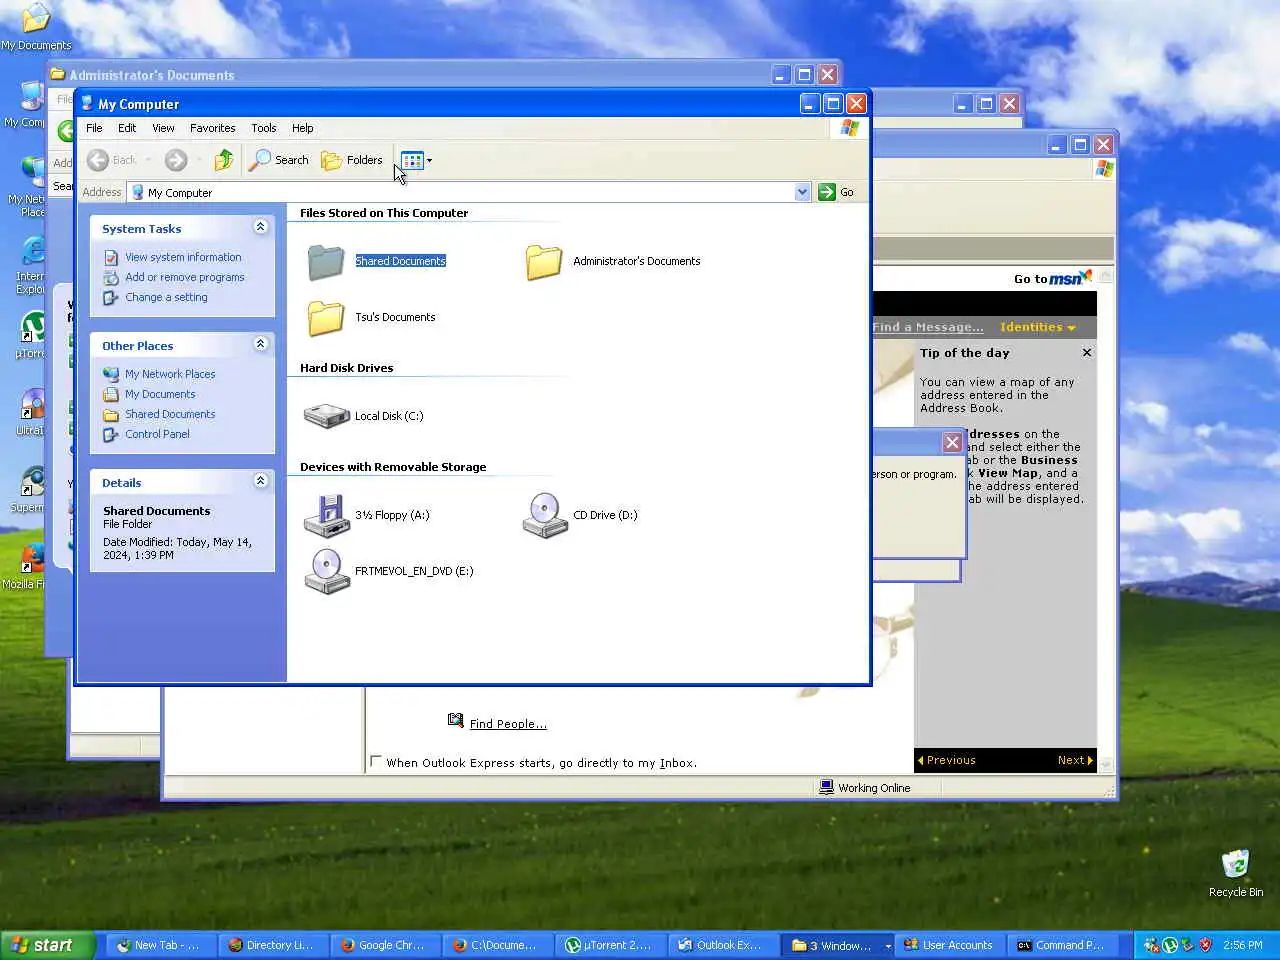Open Control Panel link in sidebar
The height and width of the screenshot is (960, 1280).
pos(157,434)
